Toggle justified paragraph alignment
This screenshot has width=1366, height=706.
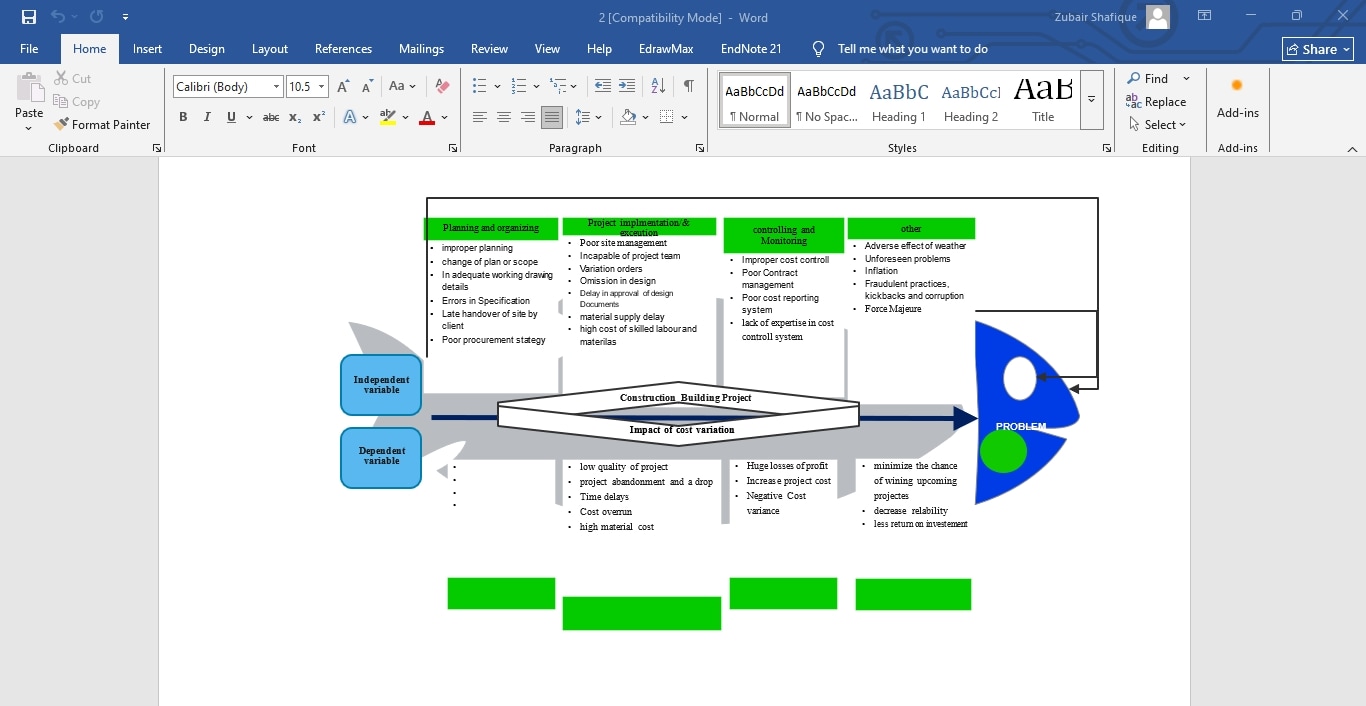552,117
